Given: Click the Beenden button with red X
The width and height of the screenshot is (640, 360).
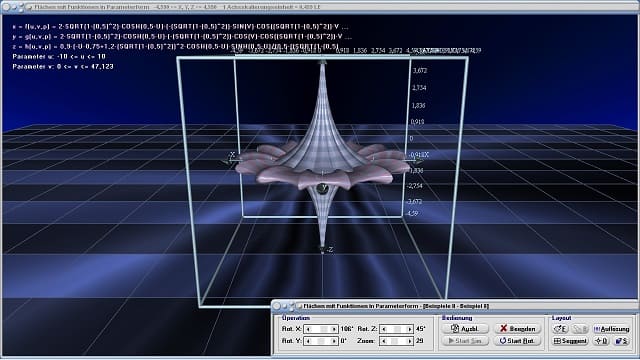Looking at the screenshot, I should pyautogui.click(x=517, y=329).
